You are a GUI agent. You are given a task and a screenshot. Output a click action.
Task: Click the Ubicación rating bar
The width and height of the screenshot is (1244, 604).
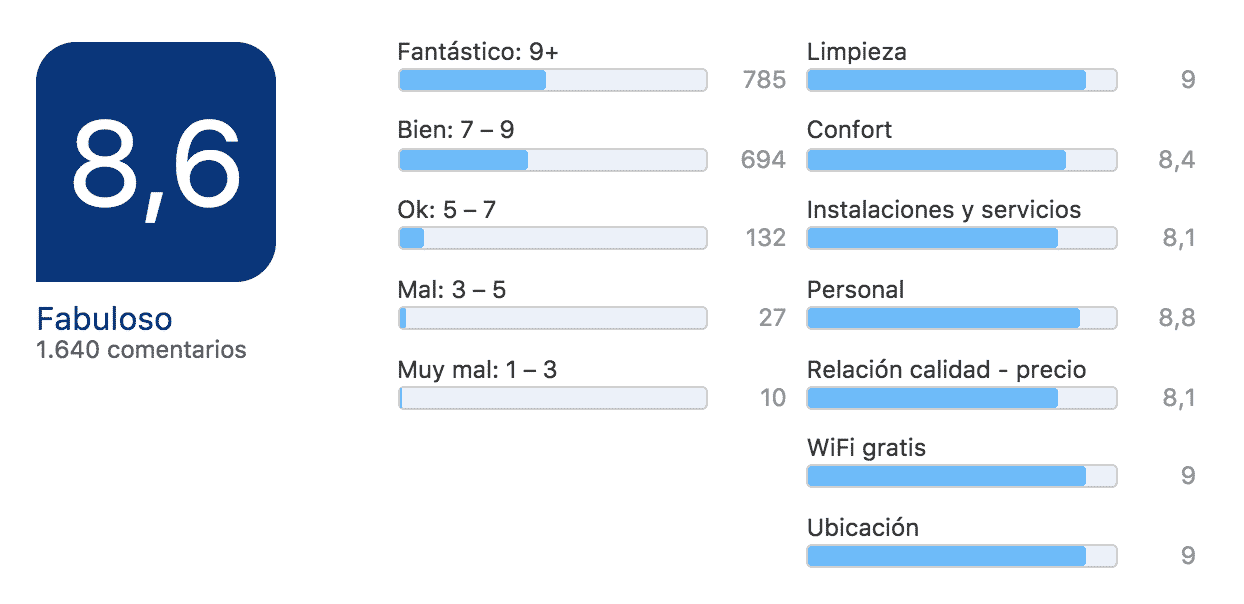(962, 556)
